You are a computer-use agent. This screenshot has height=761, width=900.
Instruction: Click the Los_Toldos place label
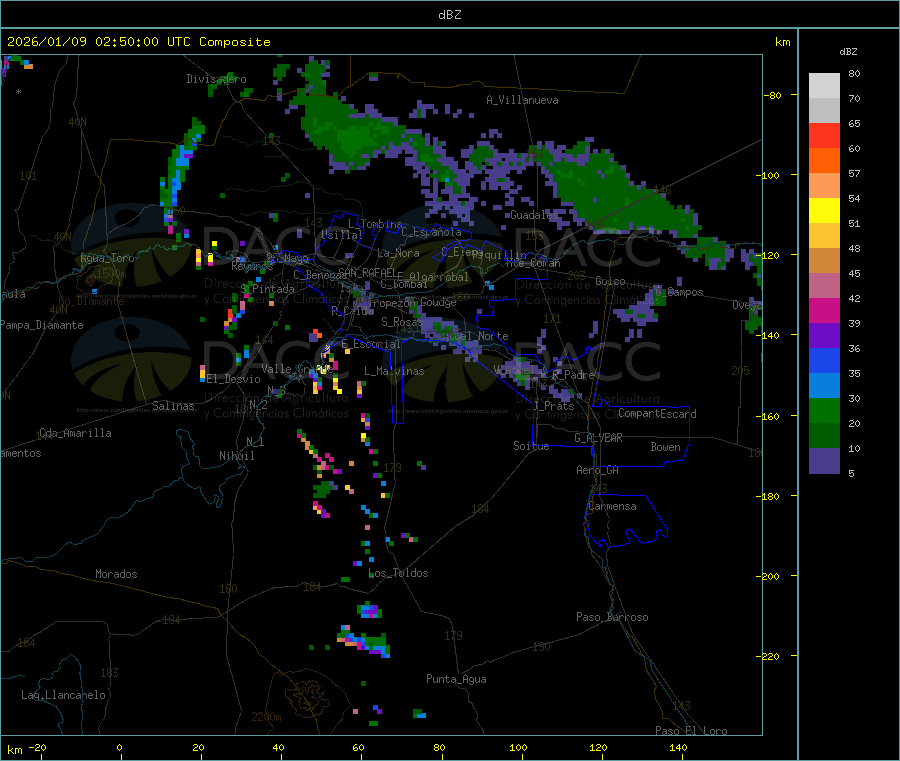(x=398, y=573)
